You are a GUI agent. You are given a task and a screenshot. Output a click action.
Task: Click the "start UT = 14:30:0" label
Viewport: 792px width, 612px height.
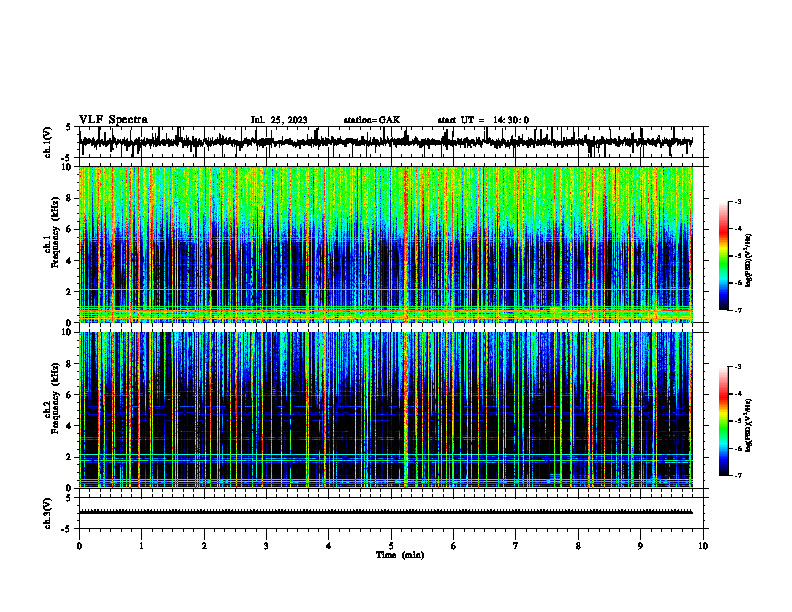coord(483,120)
